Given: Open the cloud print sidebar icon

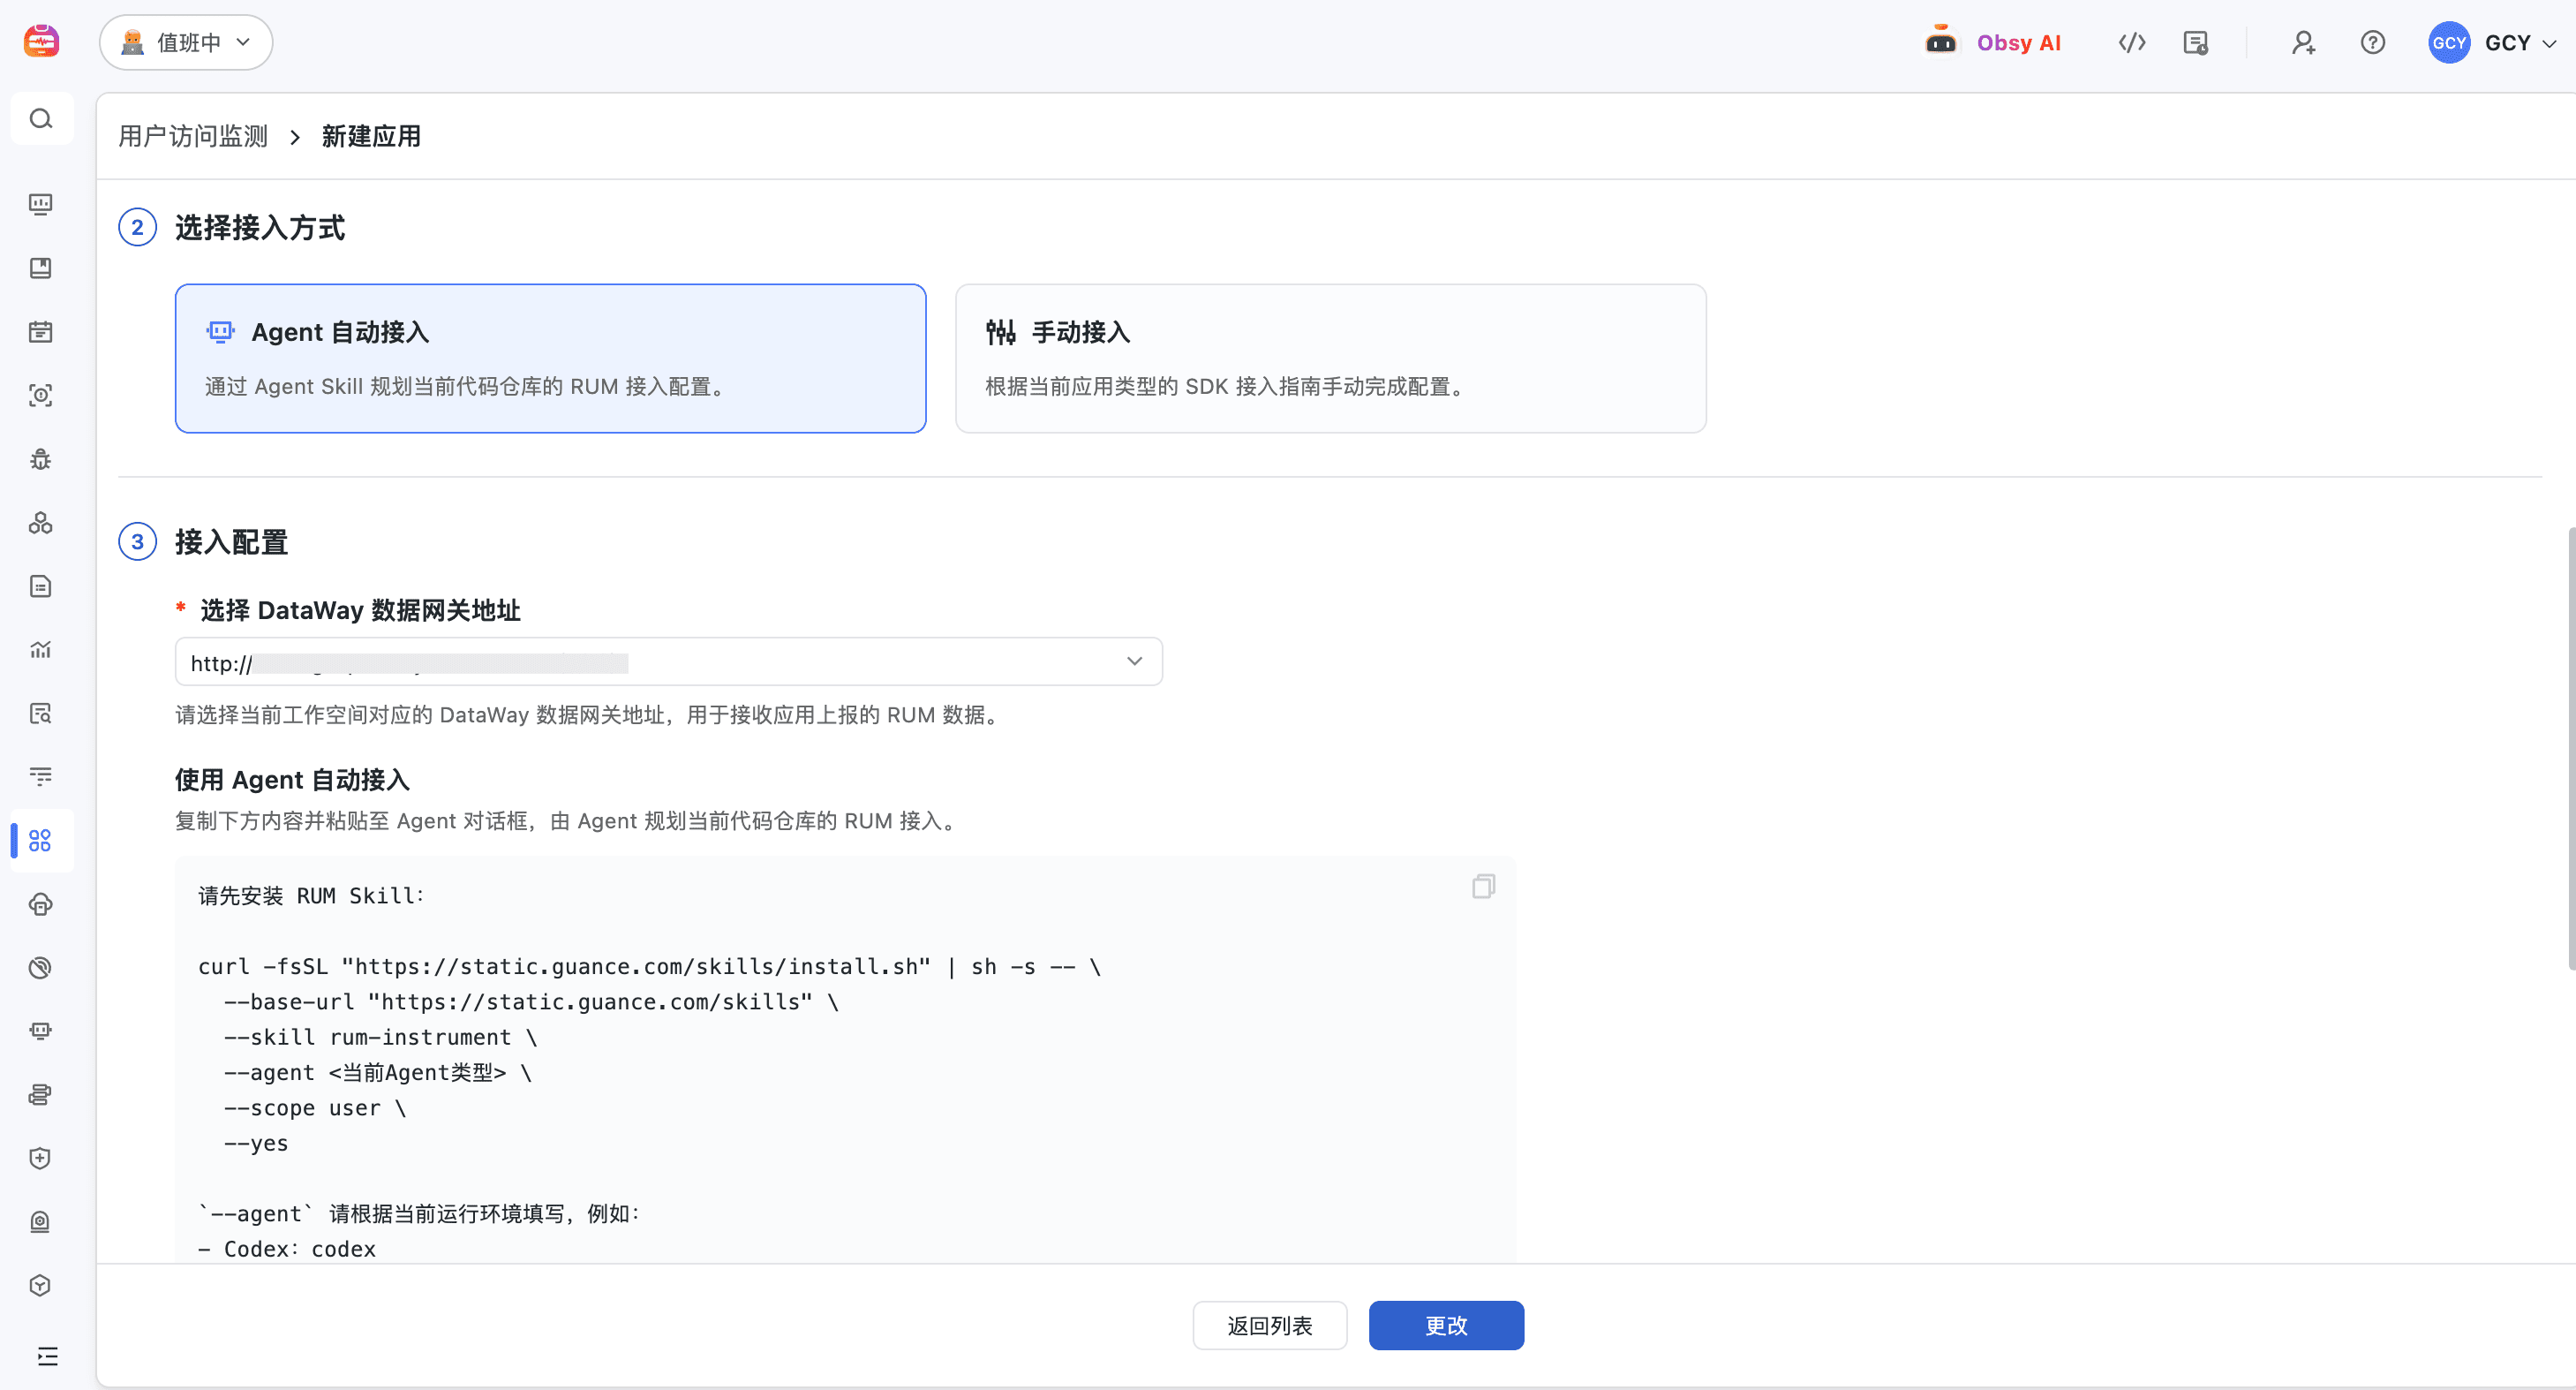Looking at the screenshot, I should click(41, 904).
